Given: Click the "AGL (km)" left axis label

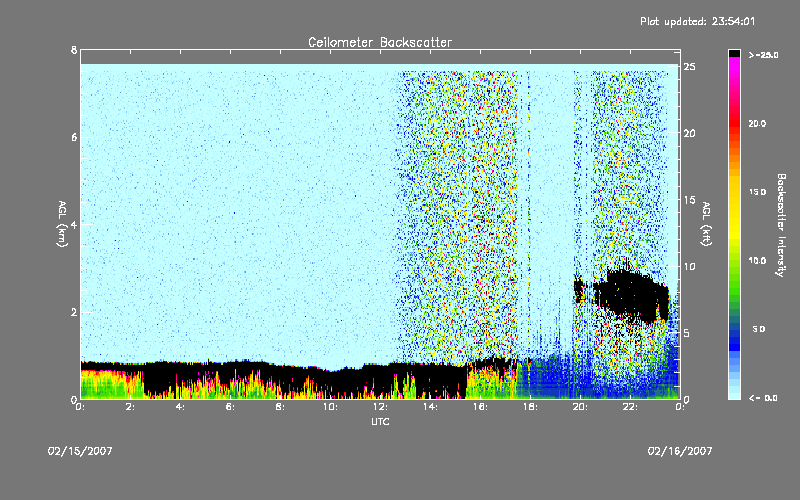Looking at the screenshot, I should pos(62,224).
